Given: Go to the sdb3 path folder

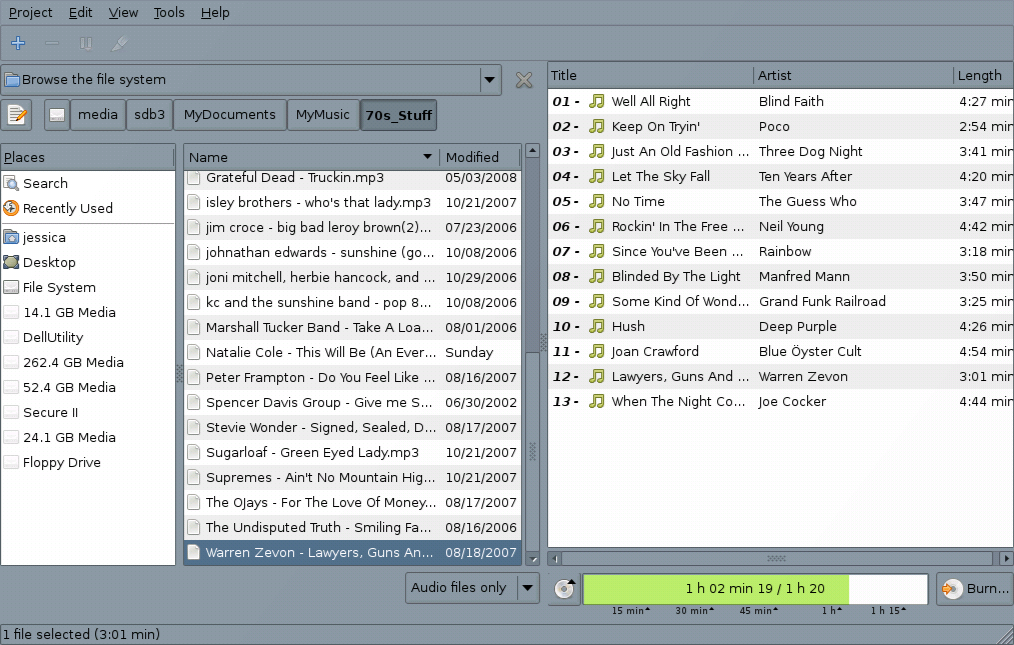Looking at the screenshot, I should pyautogui.click(x=149, y=115).
